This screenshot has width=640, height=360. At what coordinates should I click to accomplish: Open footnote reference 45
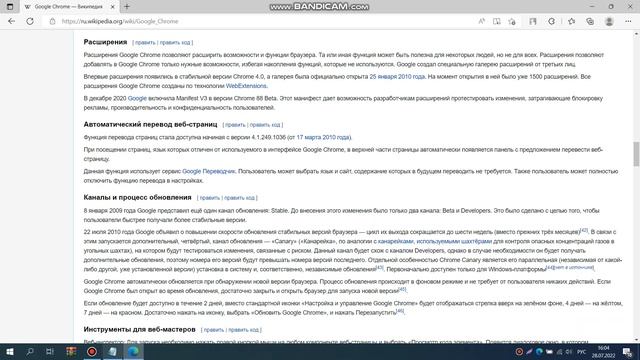click(x=402, y=289)
